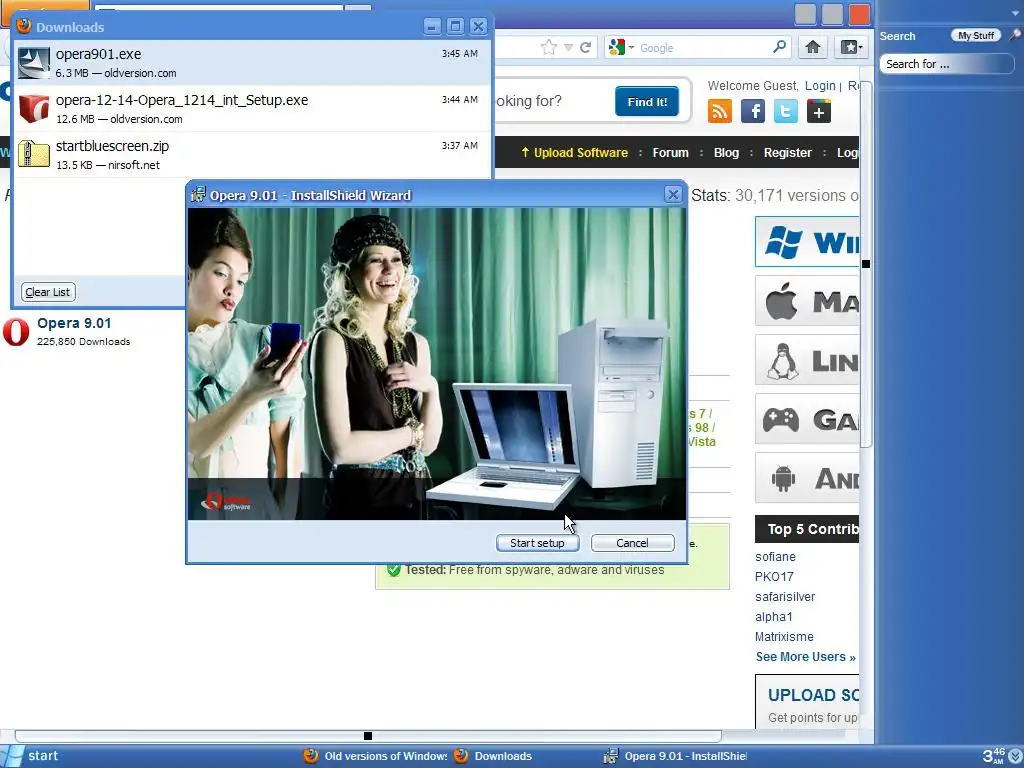Open contributor Matrixisme's profile
The image size is (1024, 768).
[x=784, y=636]
